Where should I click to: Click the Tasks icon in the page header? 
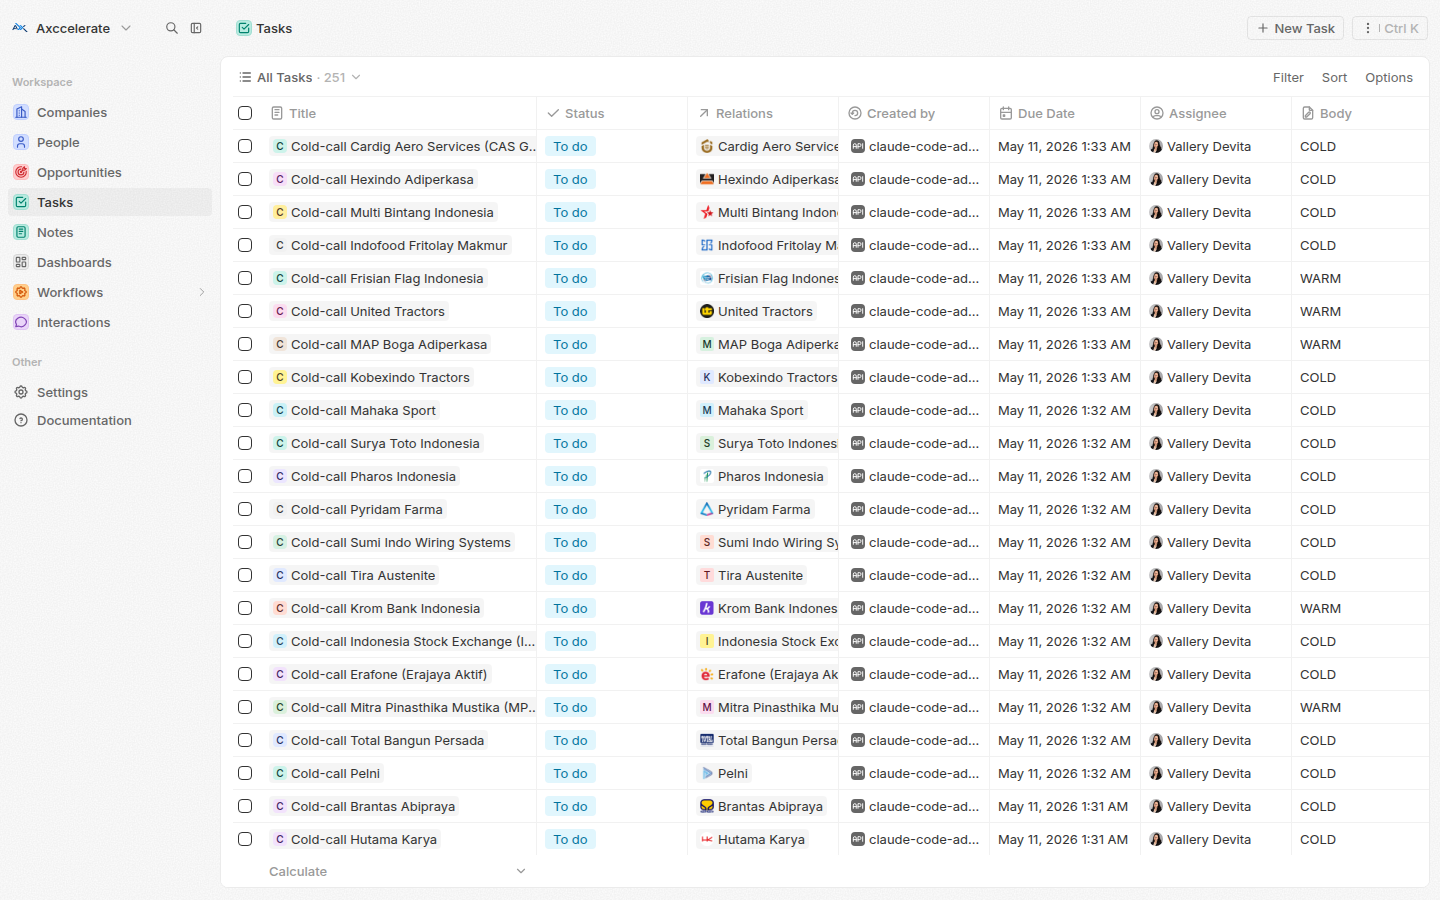244,28
